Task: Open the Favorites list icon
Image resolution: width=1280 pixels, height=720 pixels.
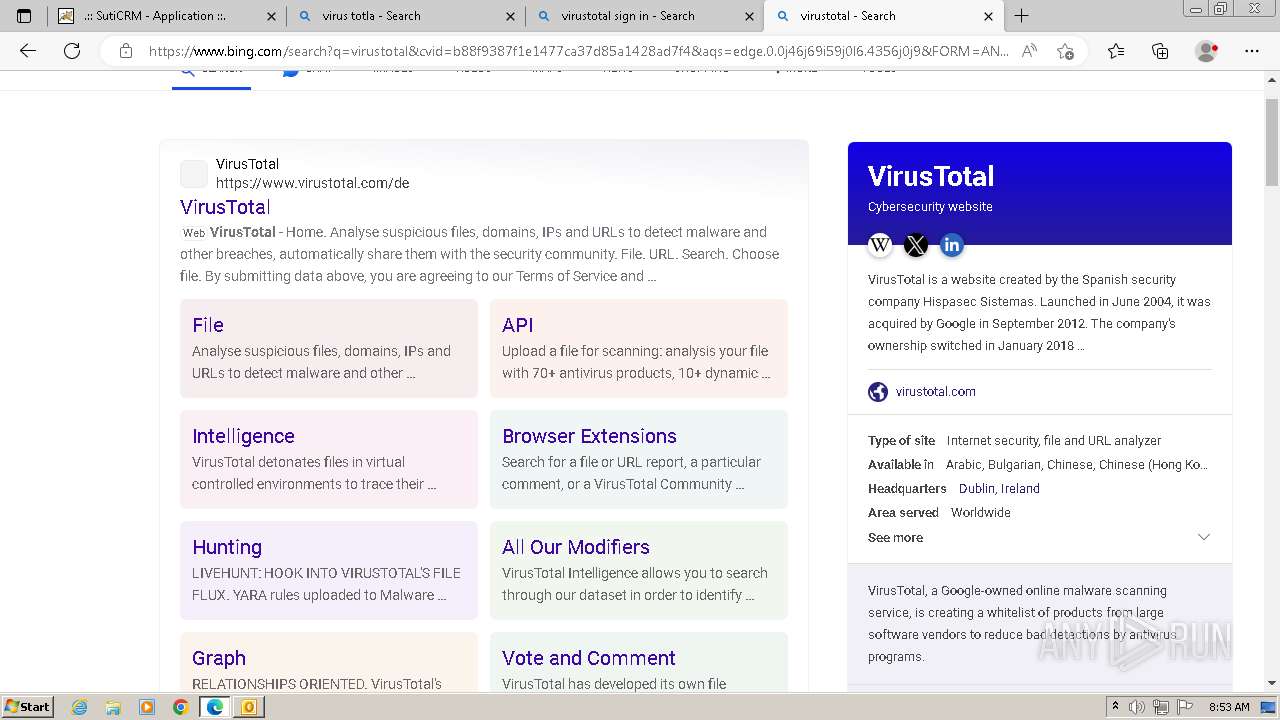Action: 1116,51
